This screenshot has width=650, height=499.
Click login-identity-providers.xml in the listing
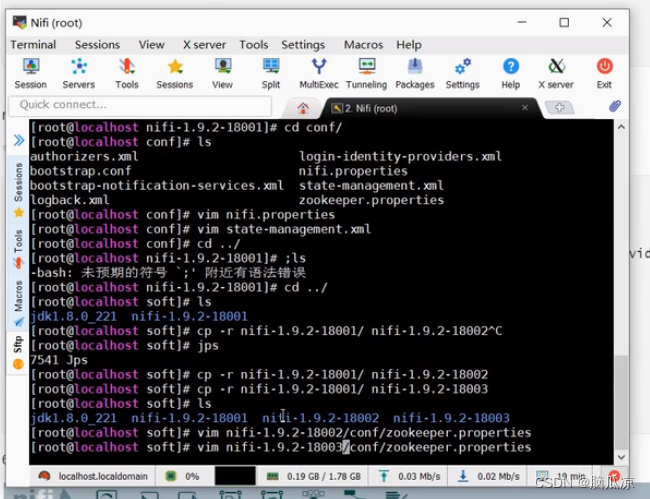(x=400, y=157)
